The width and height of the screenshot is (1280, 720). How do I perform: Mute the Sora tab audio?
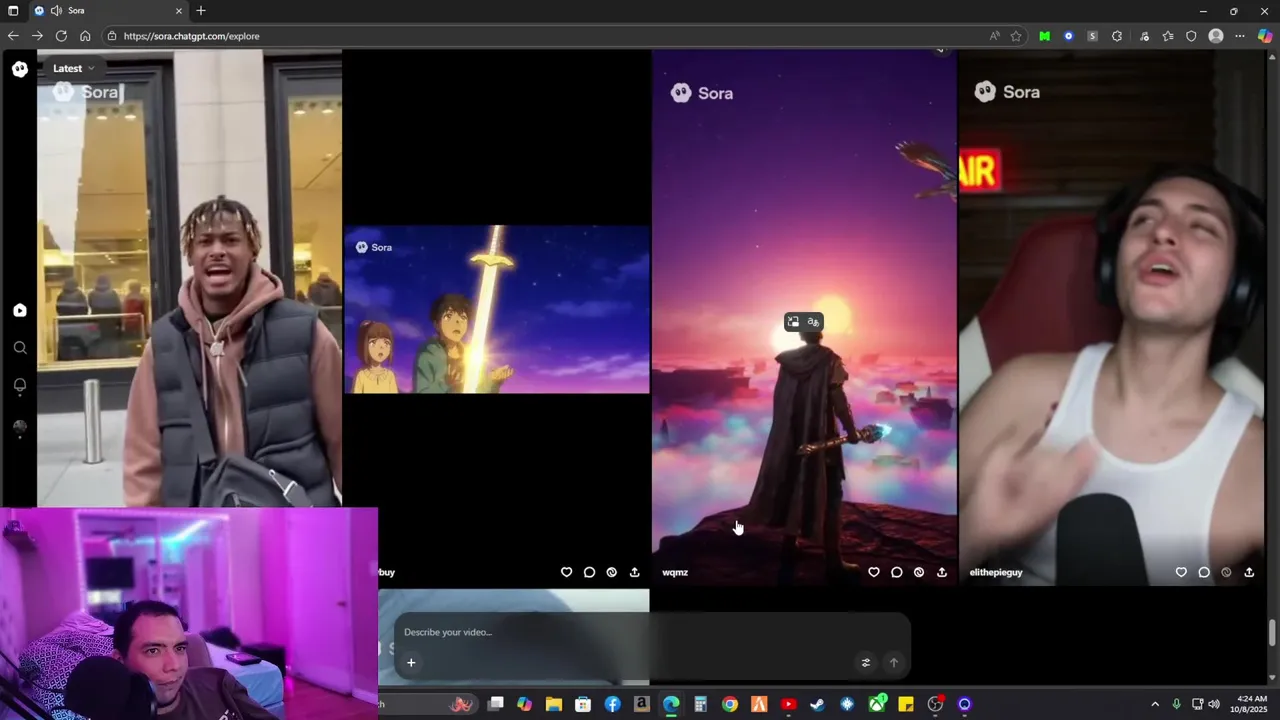56,11
